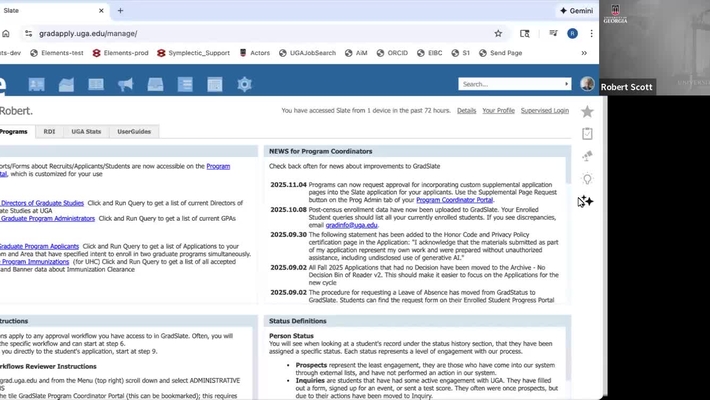Bookmark this page with the star icon
The height and width of the screenshot is (400, 710).
coord(498,33)
